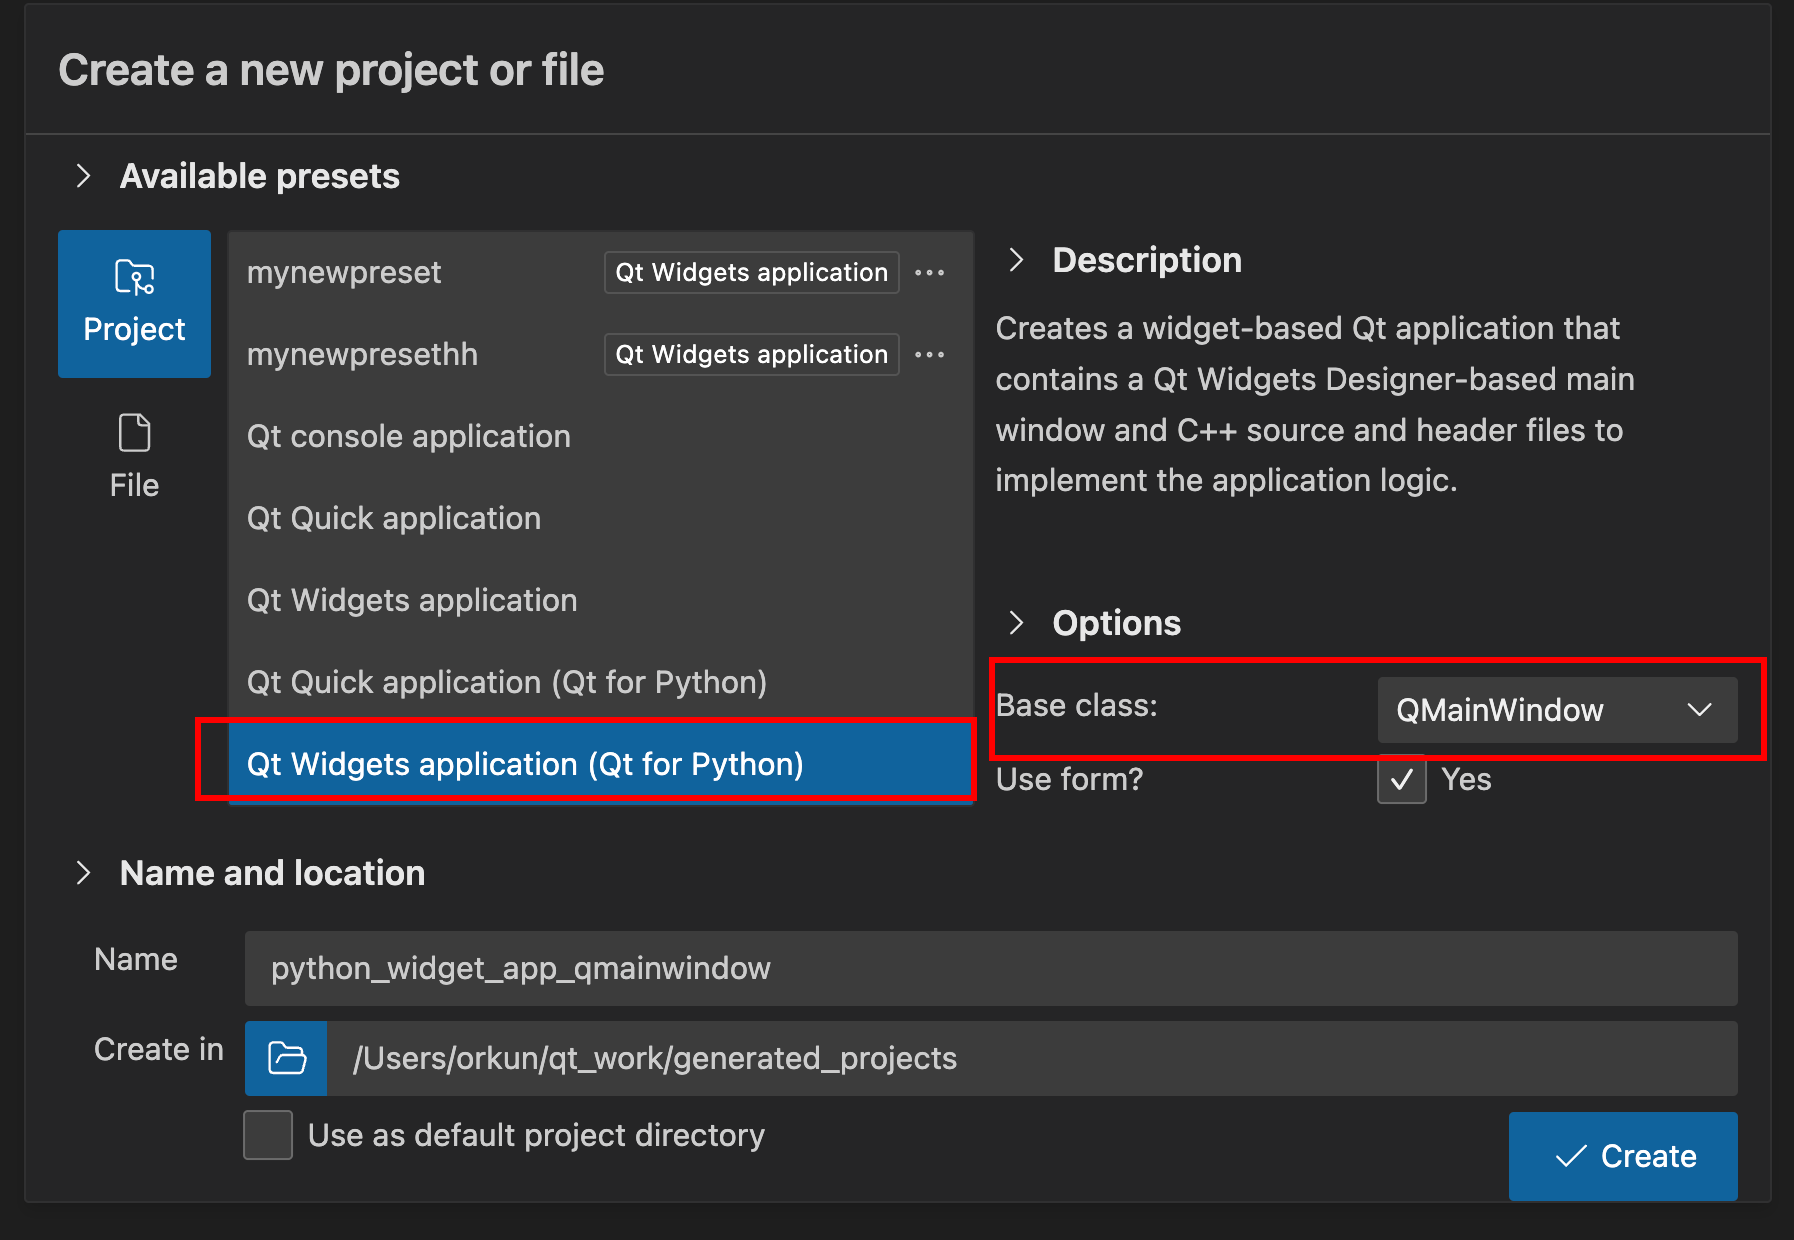This screenshot has height=1240, width=1794.
Task: Select the mynewpreset custom preset
Action: tap(344, 273)
